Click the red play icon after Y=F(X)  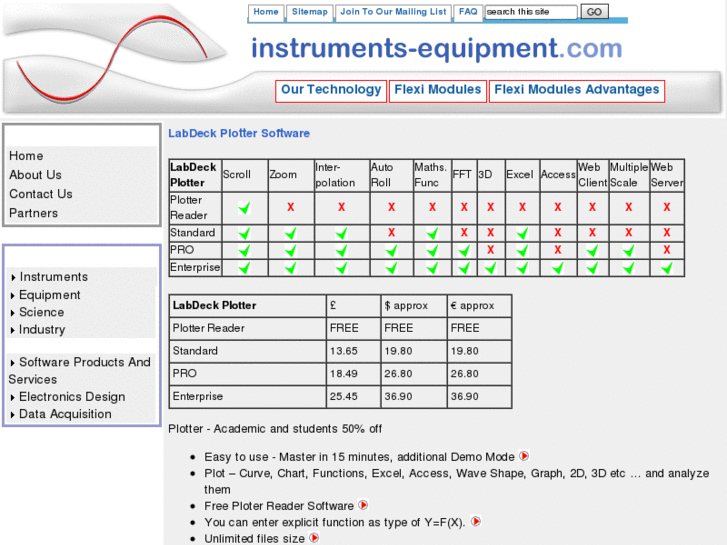[x=476, y=521]
